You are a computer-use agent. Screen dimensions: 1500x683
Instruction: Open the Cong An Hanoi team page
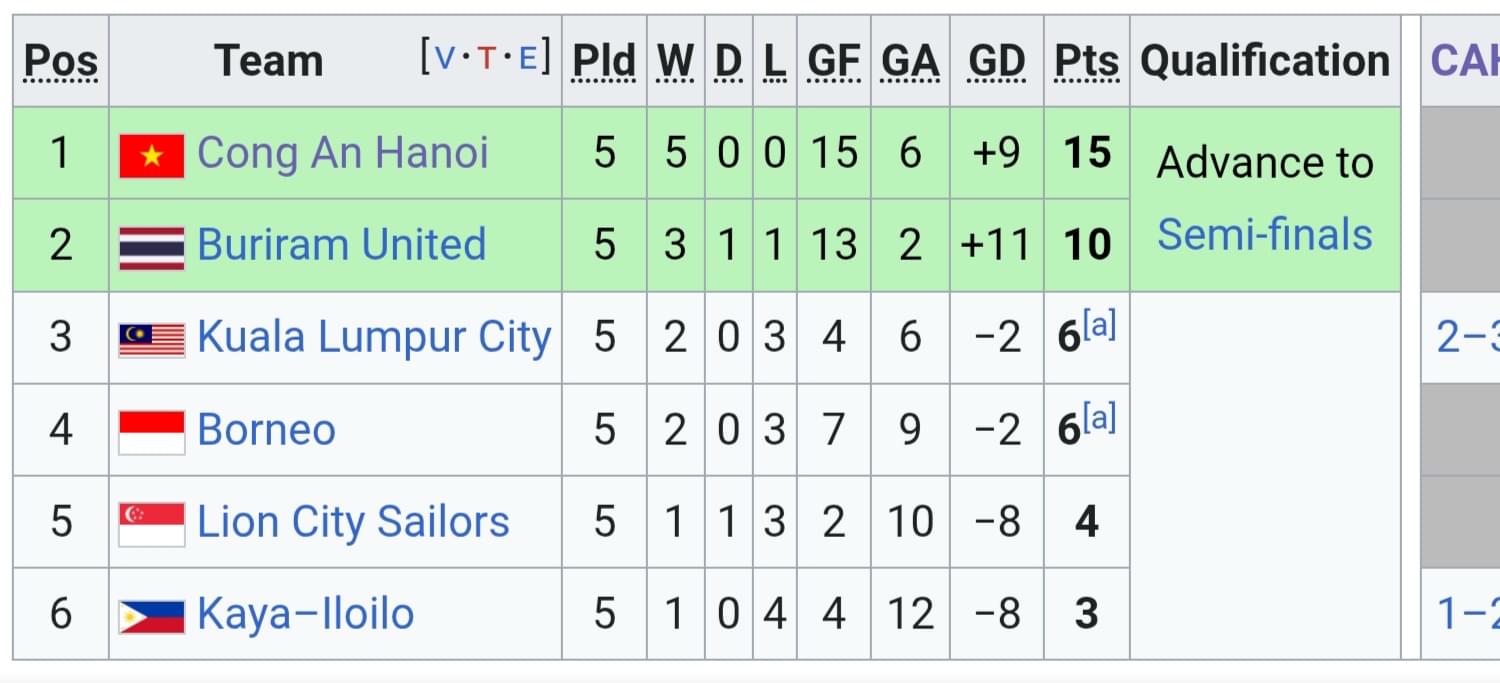pos(343,153)
